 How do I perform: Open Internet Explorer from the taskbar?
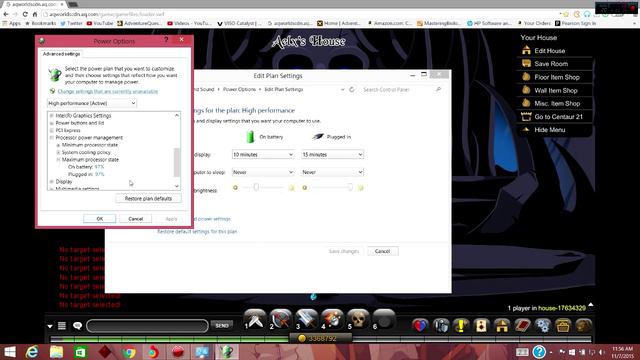[31, 352]
